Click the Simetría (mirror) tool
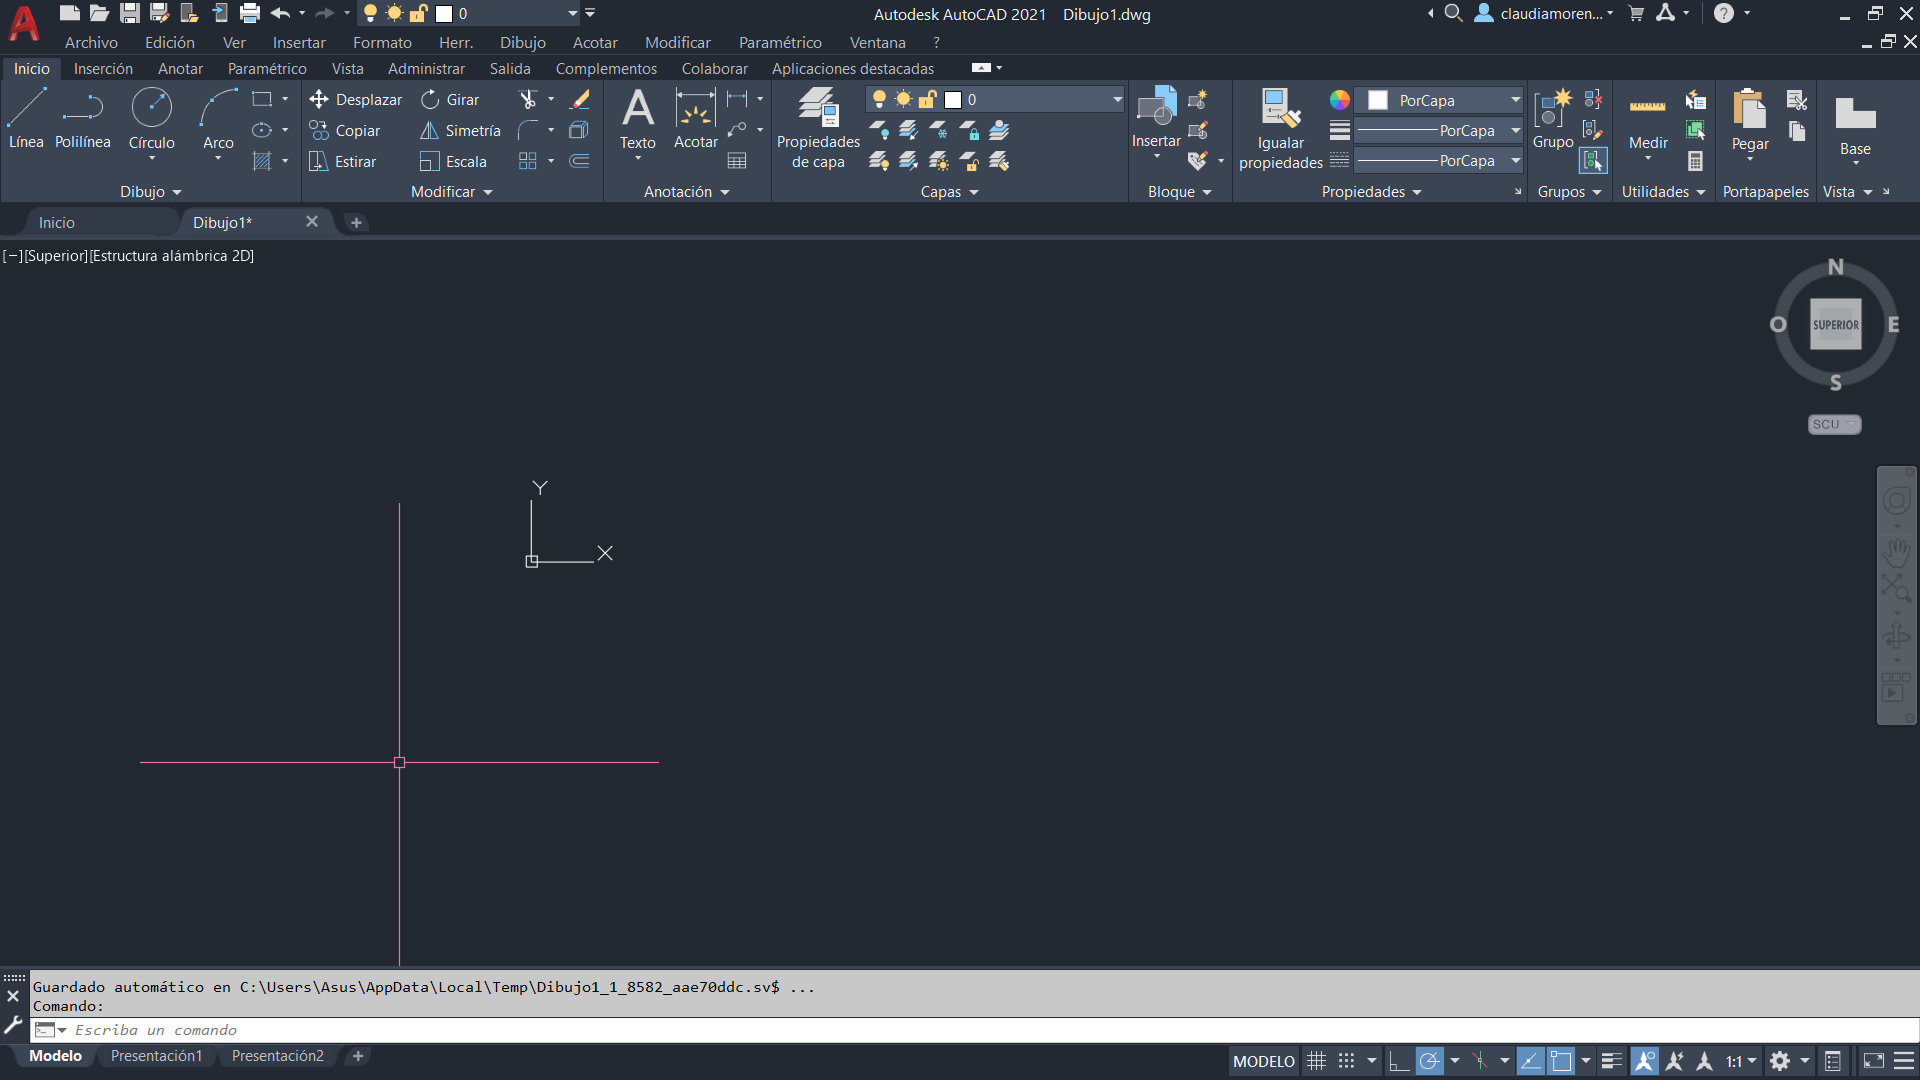This screenshot has width=1920, height=1080. click(460, 130)
